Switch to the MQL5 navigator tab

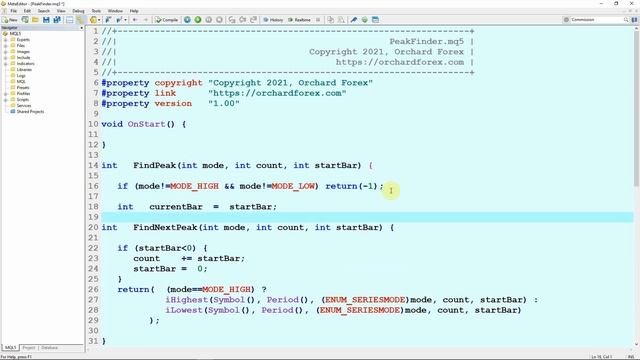[x=10, y=348]
